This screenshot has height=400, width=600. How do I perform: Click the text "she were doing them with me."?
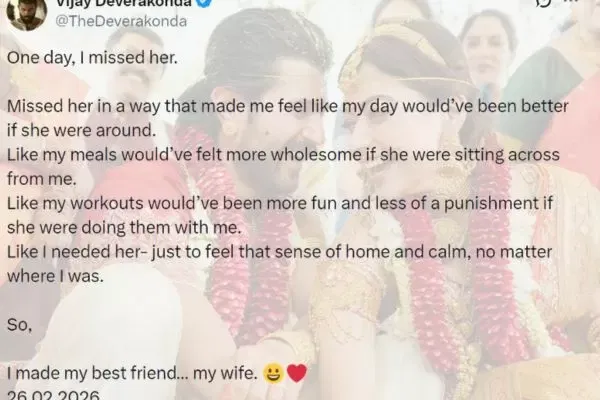click(x=124, y=227)
